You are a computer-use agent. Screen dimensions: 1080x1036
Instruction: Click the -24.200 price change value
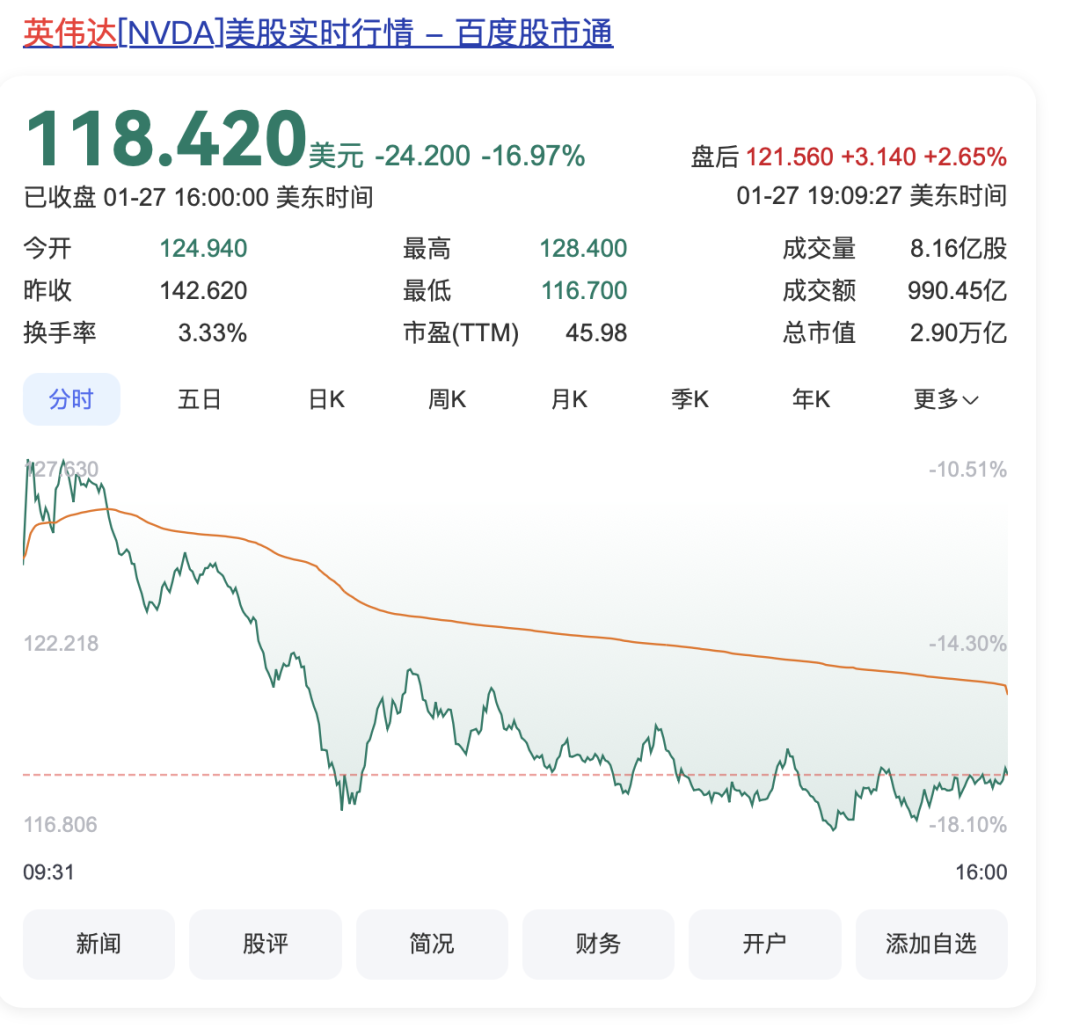422,156
